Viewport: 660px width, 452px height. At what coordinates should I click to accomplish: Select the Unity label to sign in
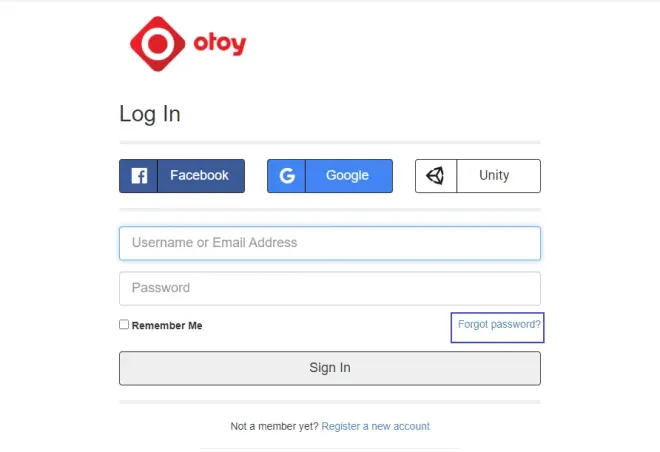pyautogui.click(x=494, y=175)
